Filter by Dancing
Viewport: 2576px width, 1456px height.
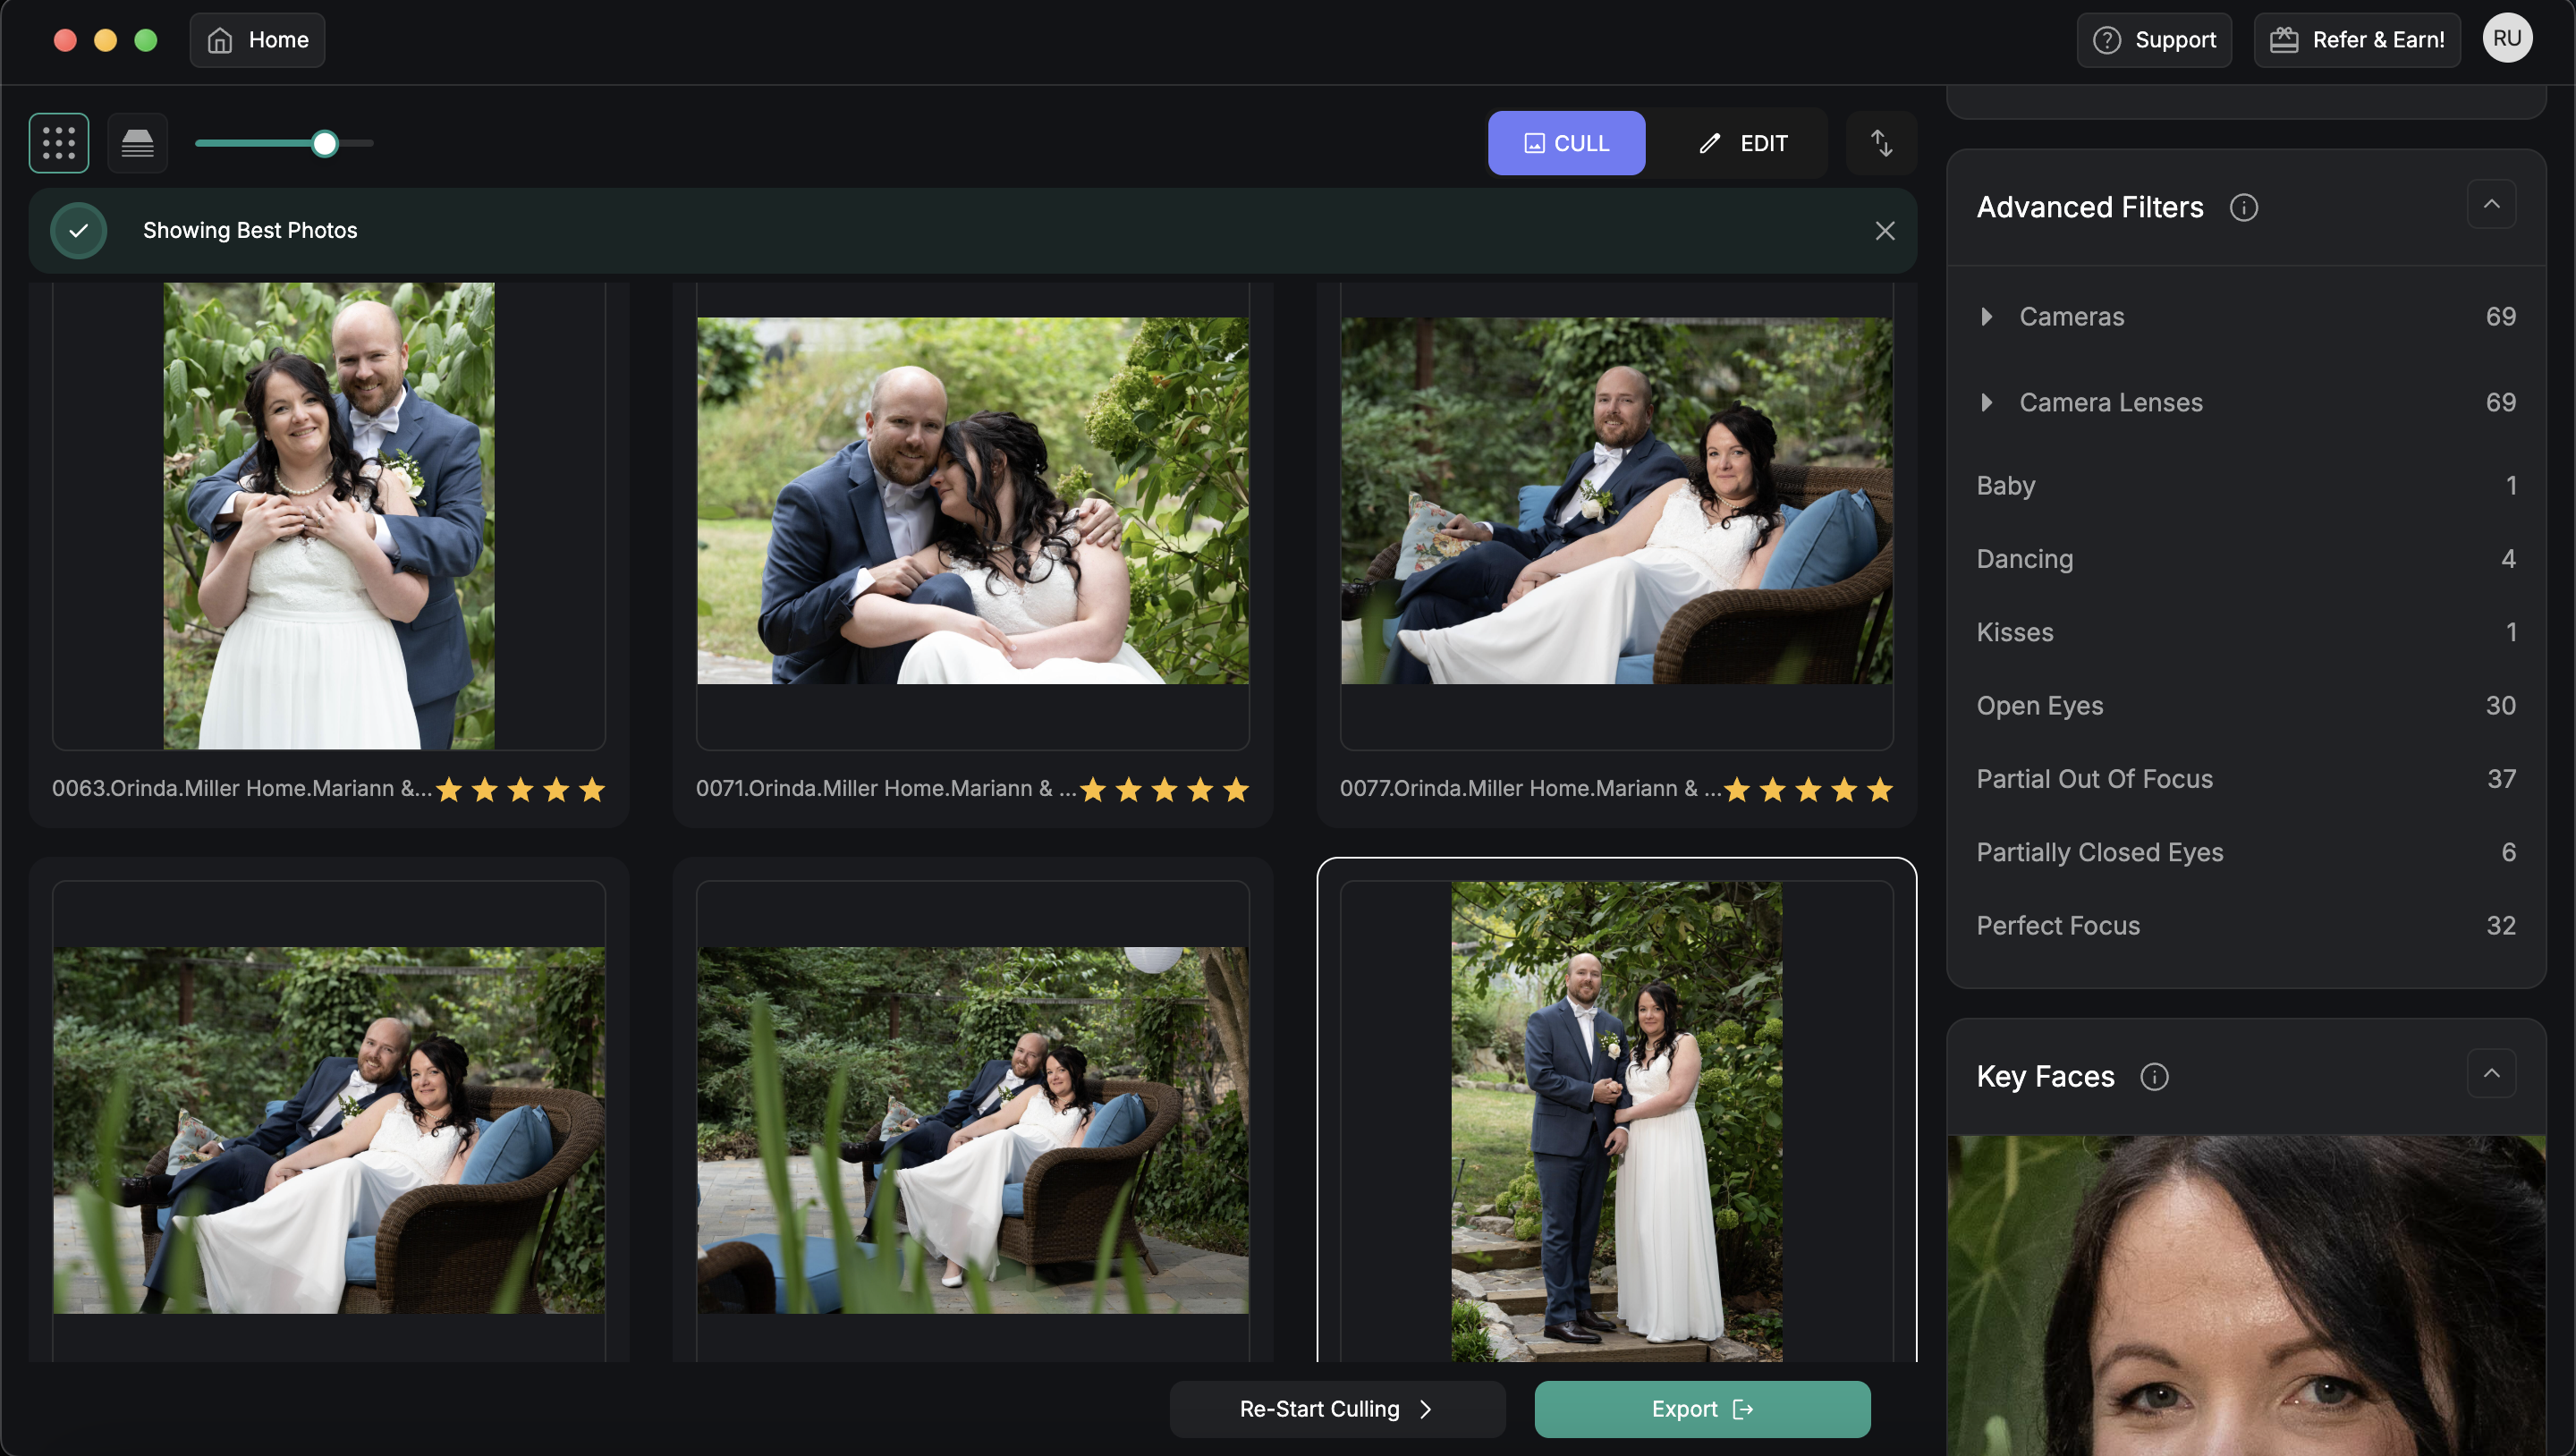tap(2246, 559)
